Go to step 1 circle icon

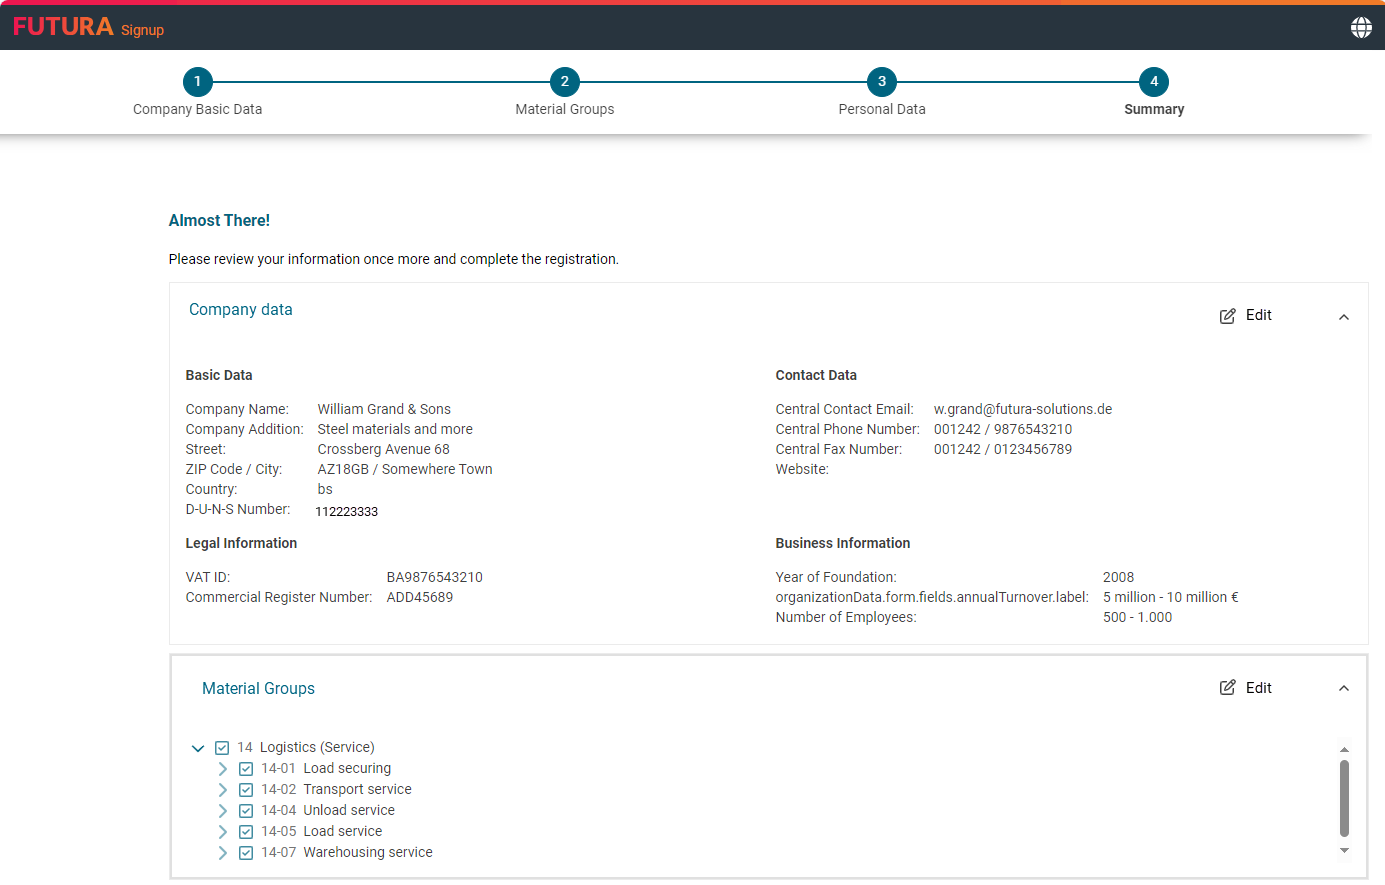(x=197, y=82)
